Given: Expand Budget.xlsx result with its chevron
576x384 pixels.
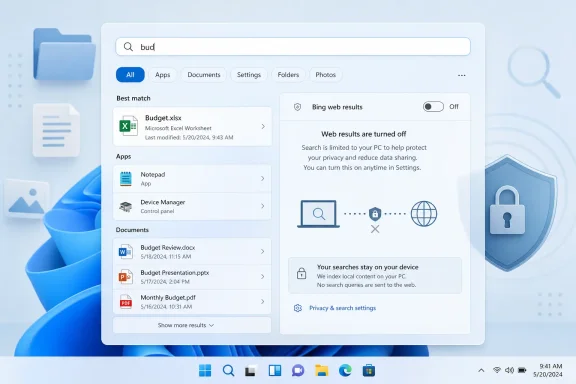Looking at the screenshot, I should point(263,126).
